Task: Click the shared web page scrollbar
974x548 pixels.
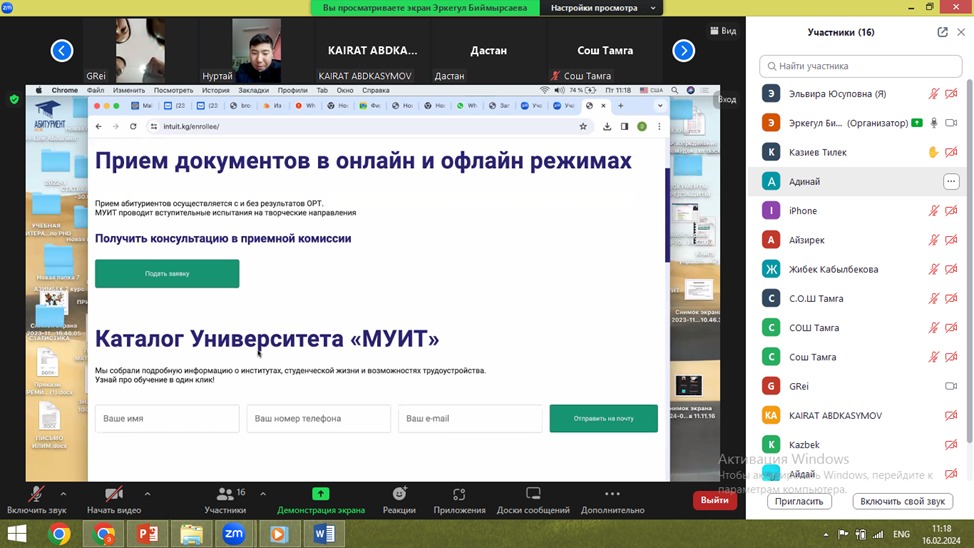Action: (x=667, y=214)
